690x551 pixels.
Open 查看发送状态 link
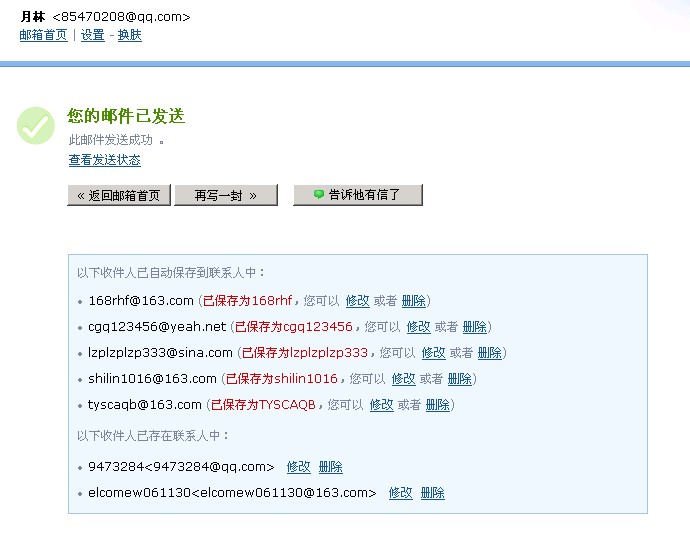[x=104, y=160]
